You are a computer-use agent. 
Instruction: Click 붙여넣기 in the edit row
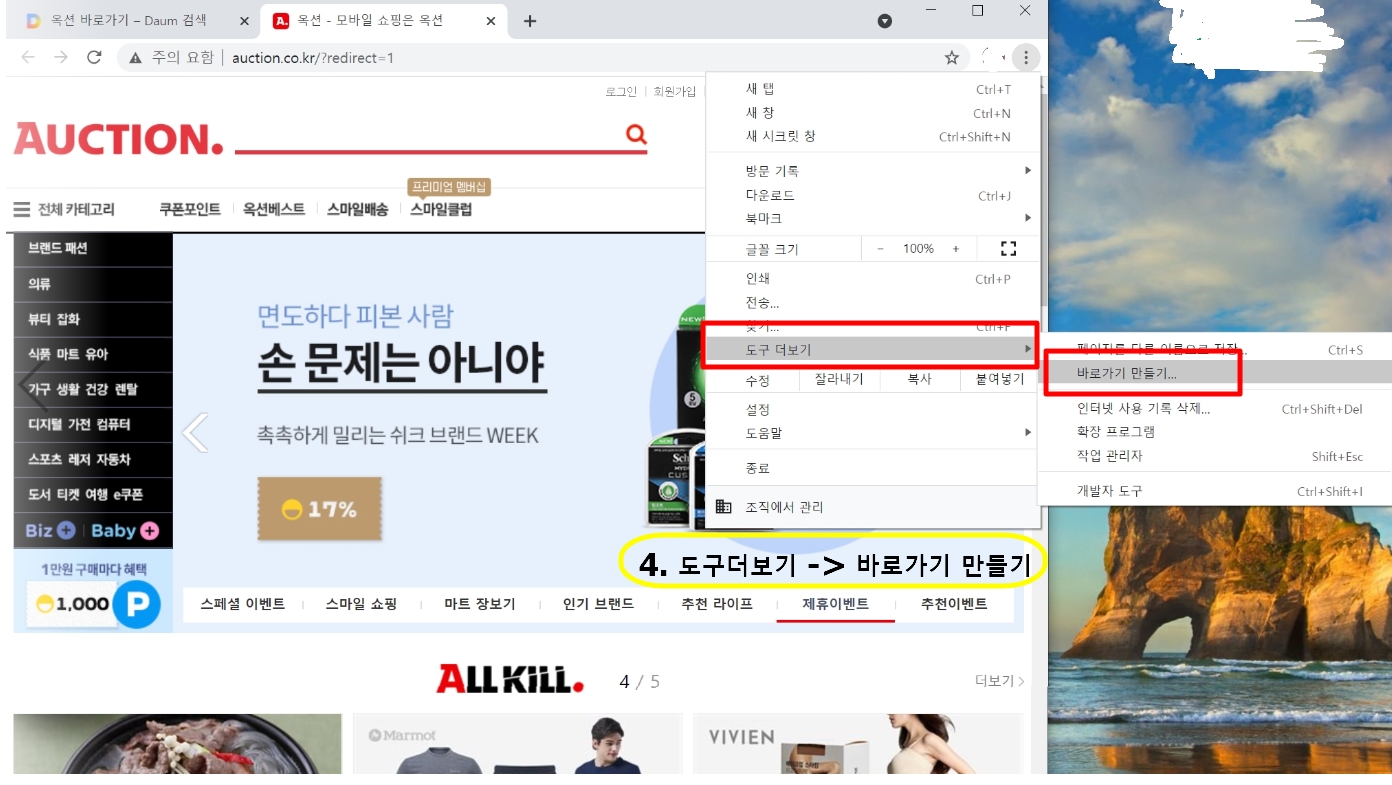tap(1000, 380)
